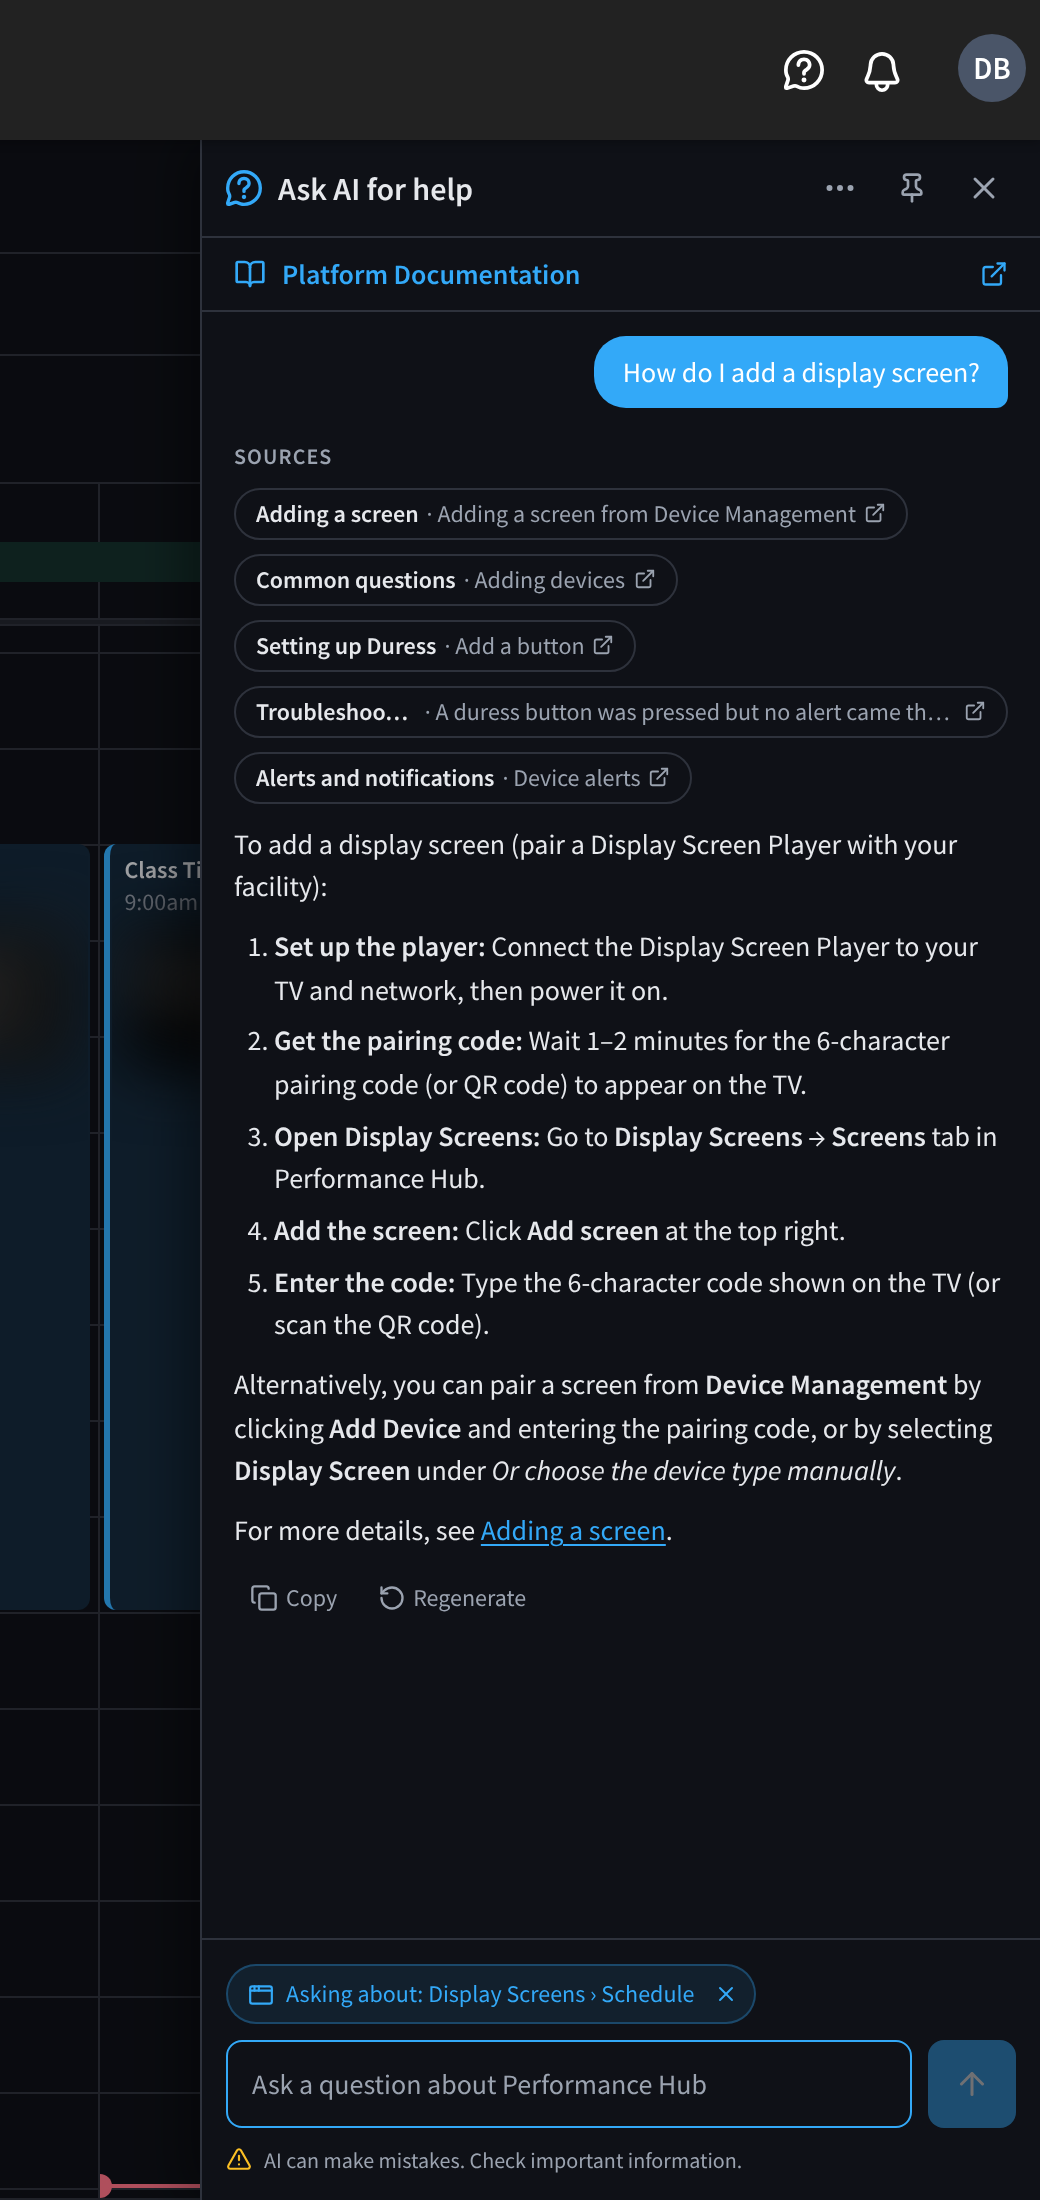Copy the AI answer
Screen dimensions: 1040x2200
pyautogui.click(x=293, y=1598)
